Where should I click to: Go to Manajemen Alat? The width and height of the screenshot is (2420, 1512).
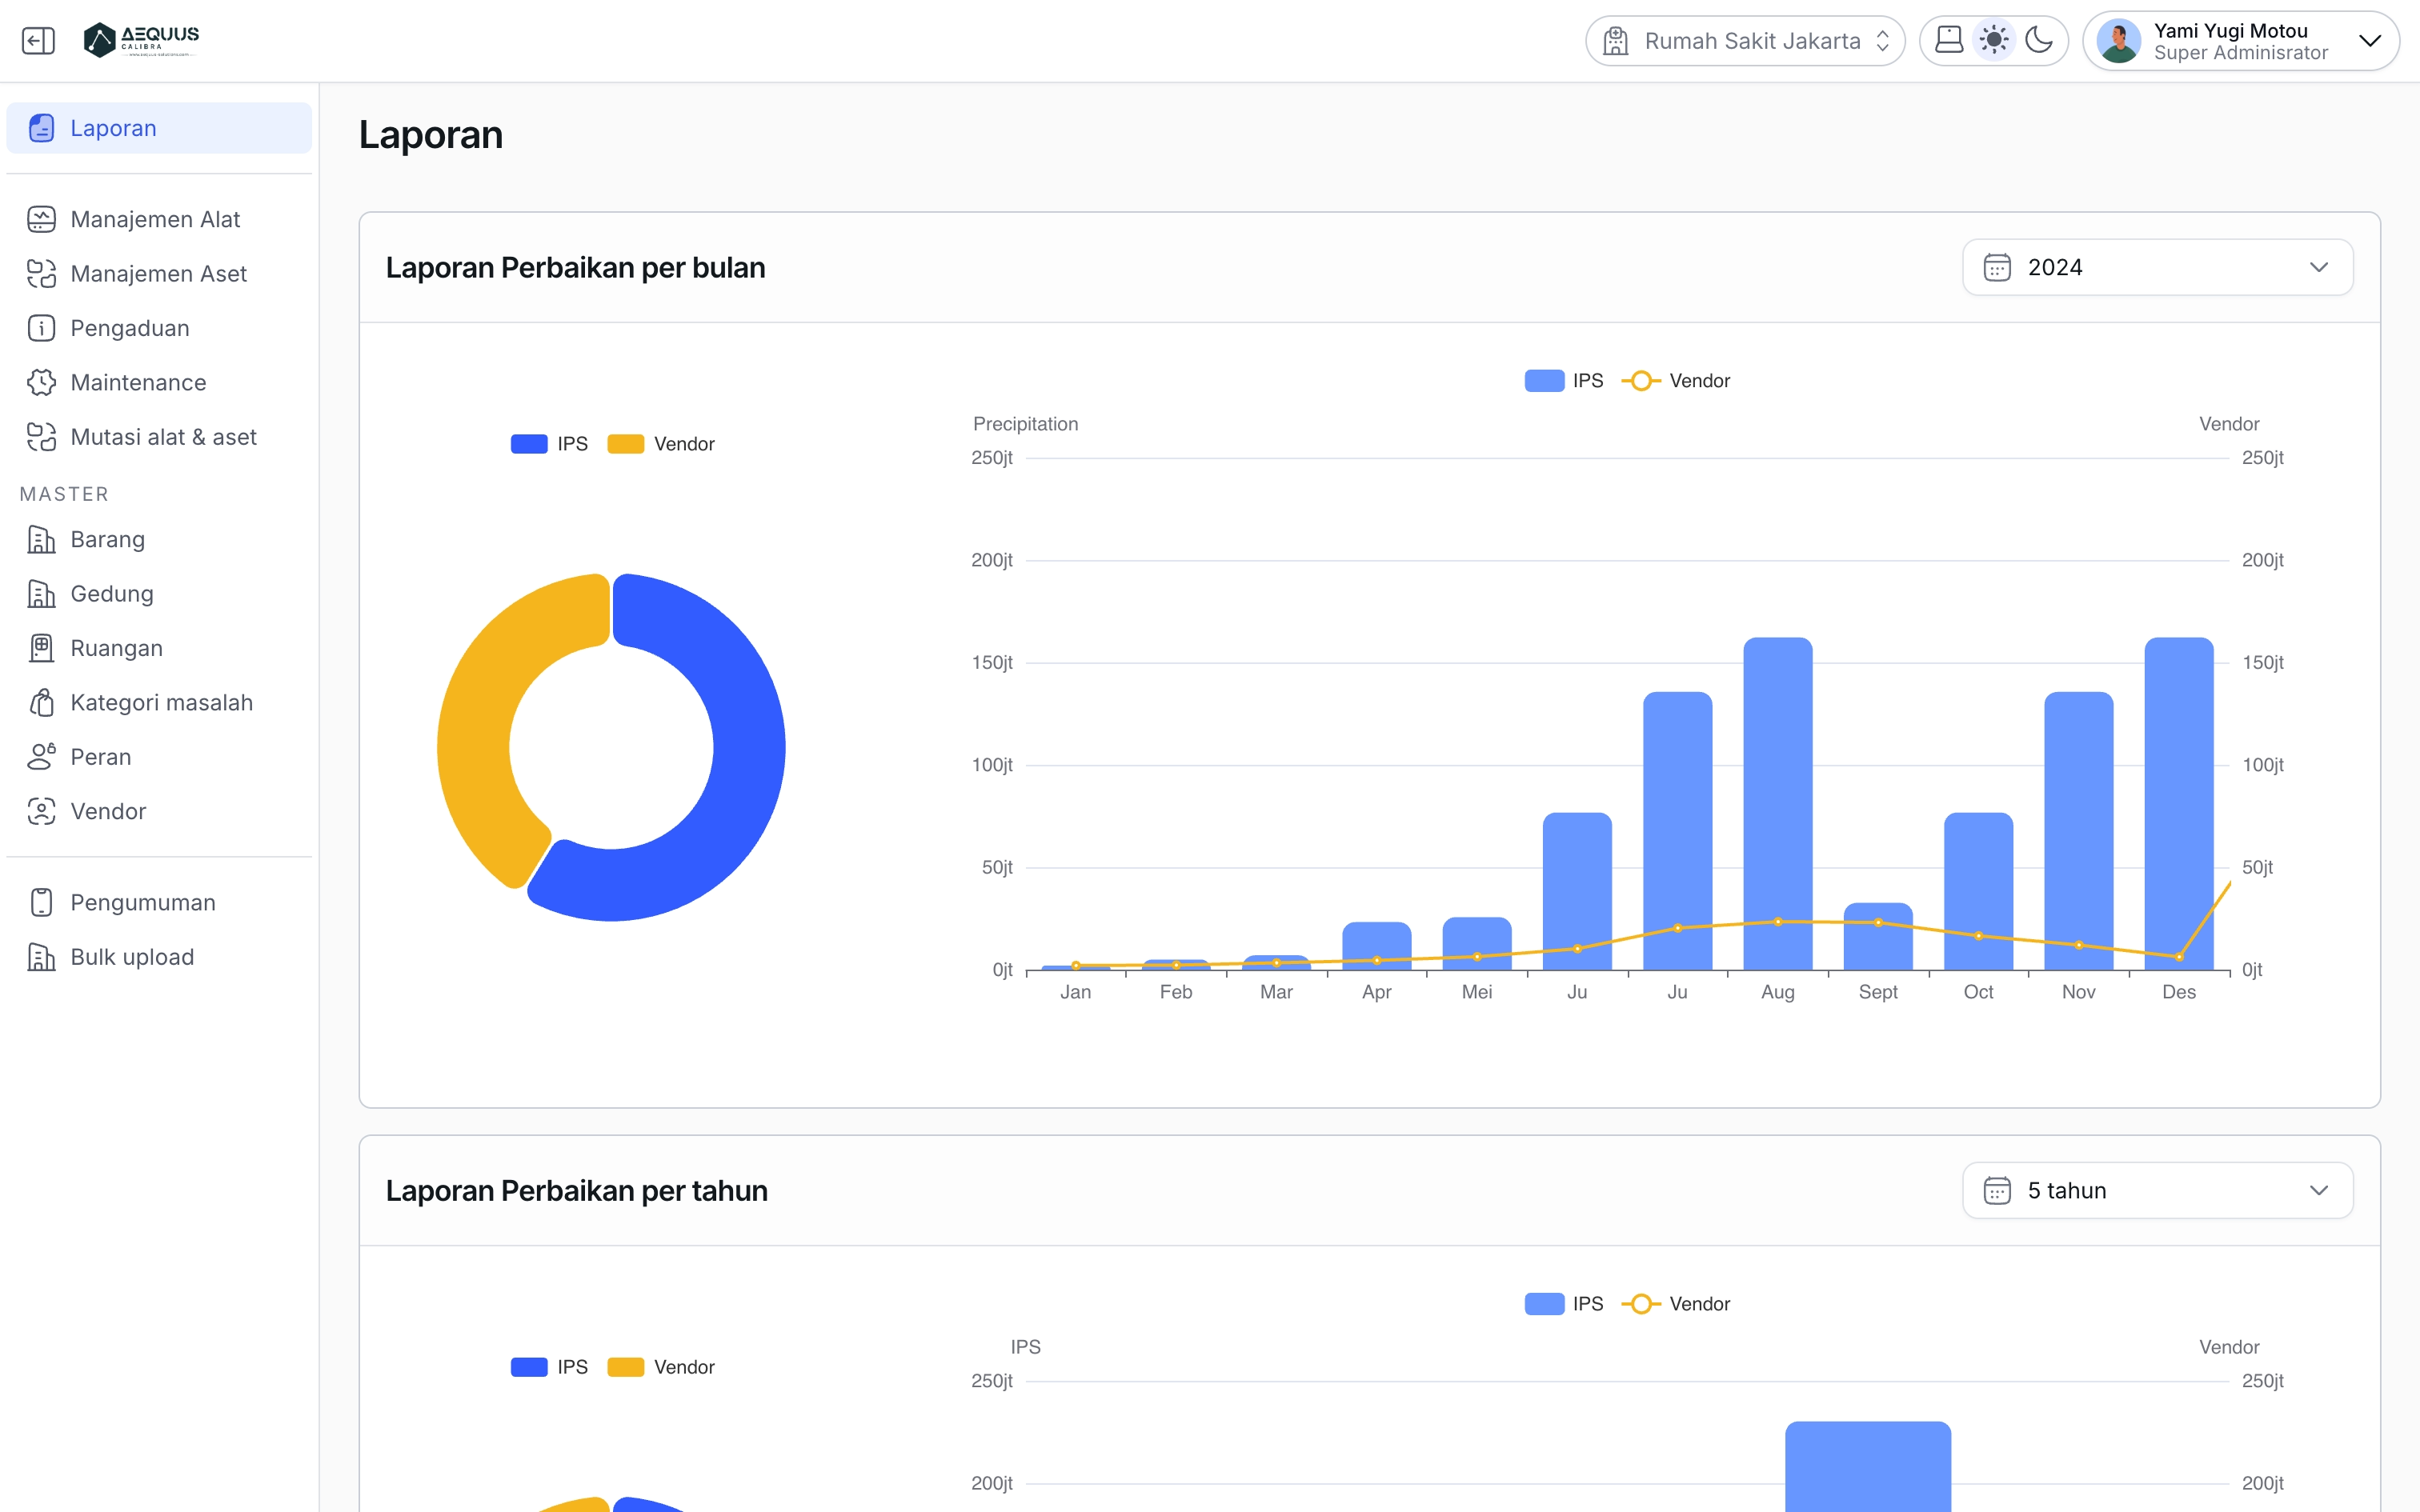159,219
